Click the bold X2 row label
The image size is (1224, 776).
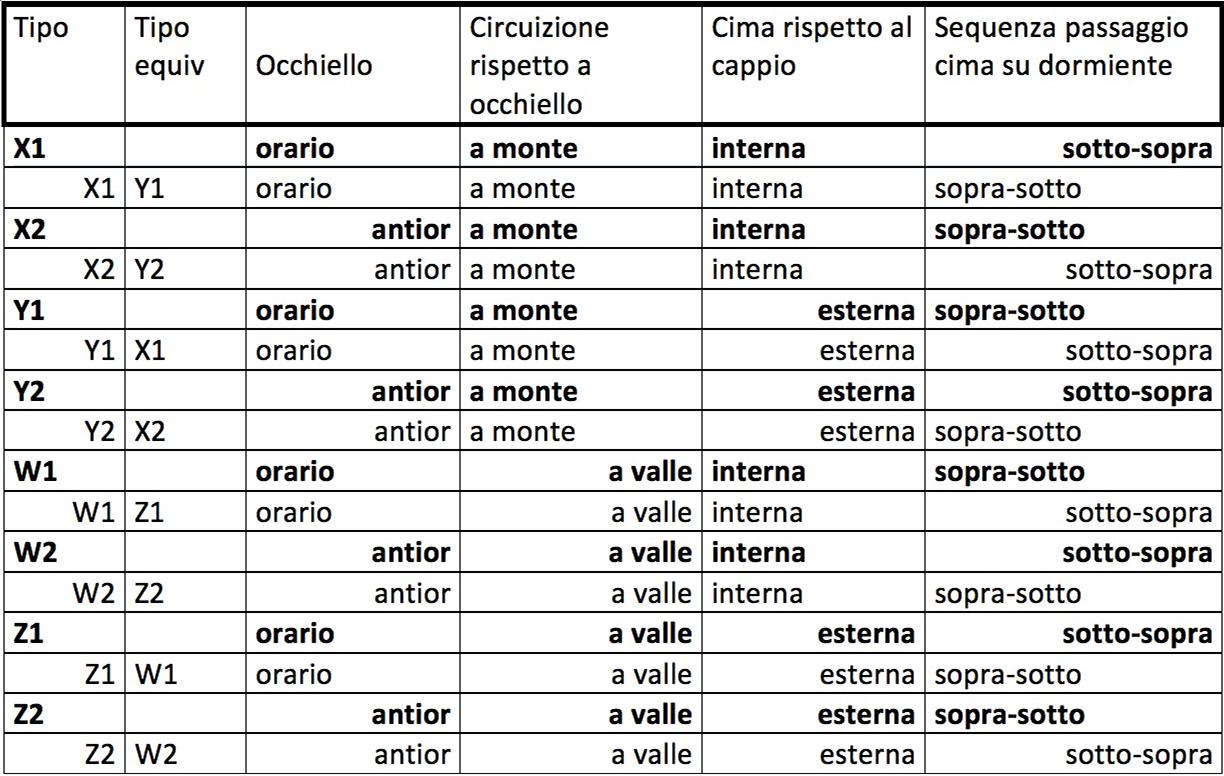(x=32, y=230)
